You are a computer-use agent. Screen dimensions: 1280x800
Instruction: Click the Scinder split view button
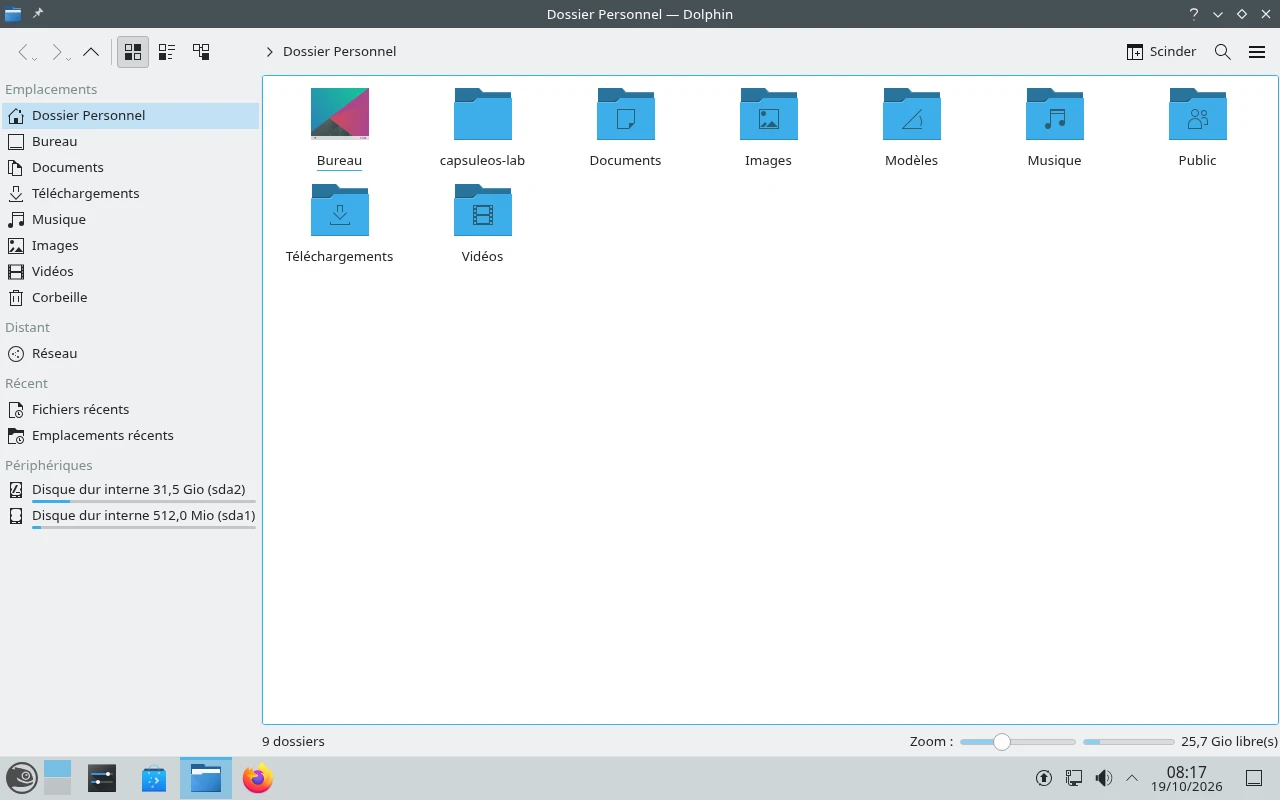pos(1161,52)
